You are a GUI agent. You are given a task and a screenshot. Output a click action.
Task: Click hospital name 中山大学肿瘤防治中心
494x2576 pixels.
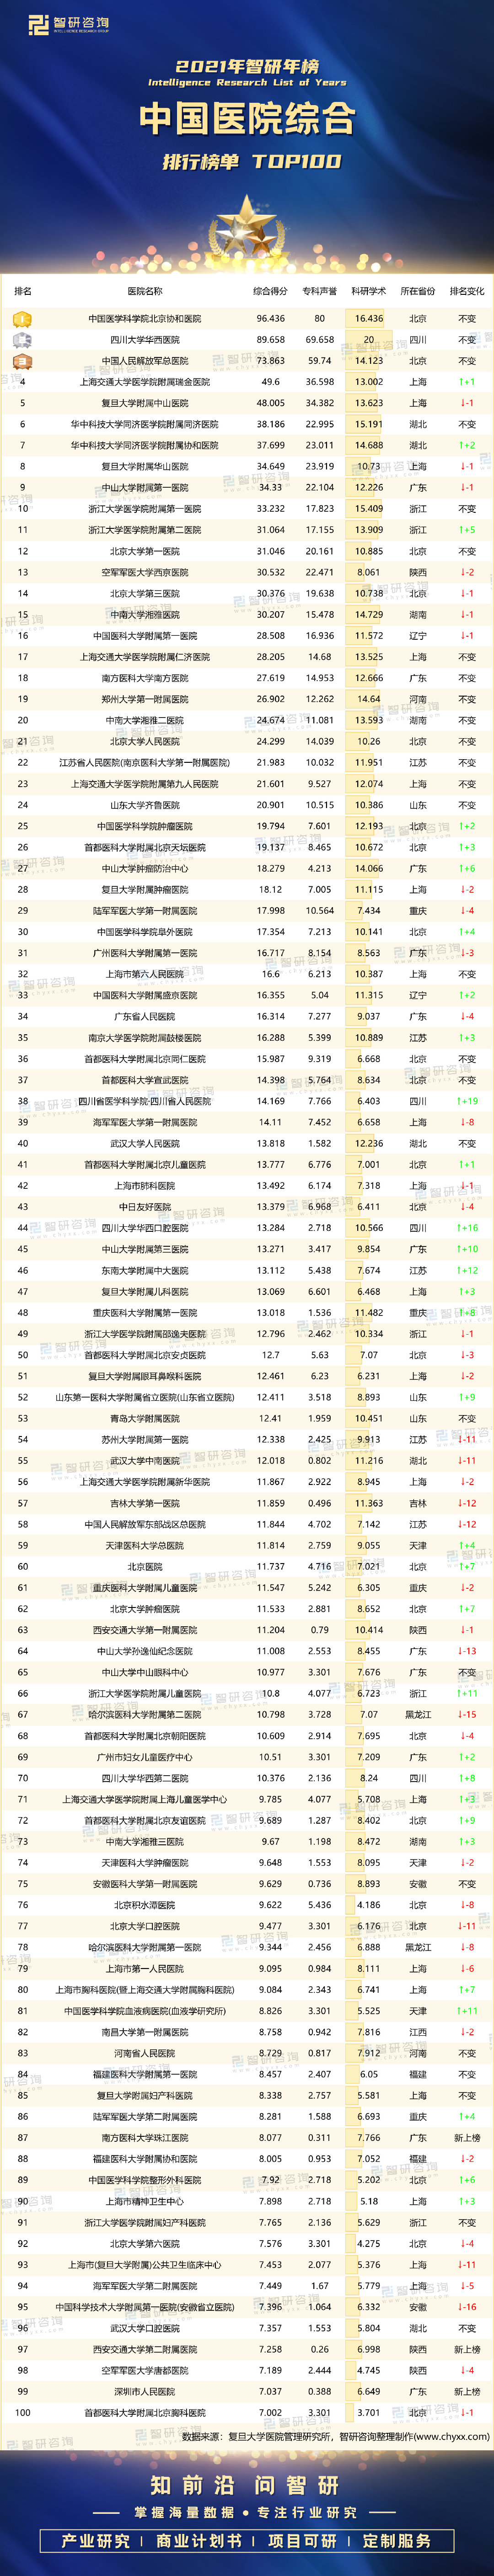pyautogui.click(x=145, y=869)
